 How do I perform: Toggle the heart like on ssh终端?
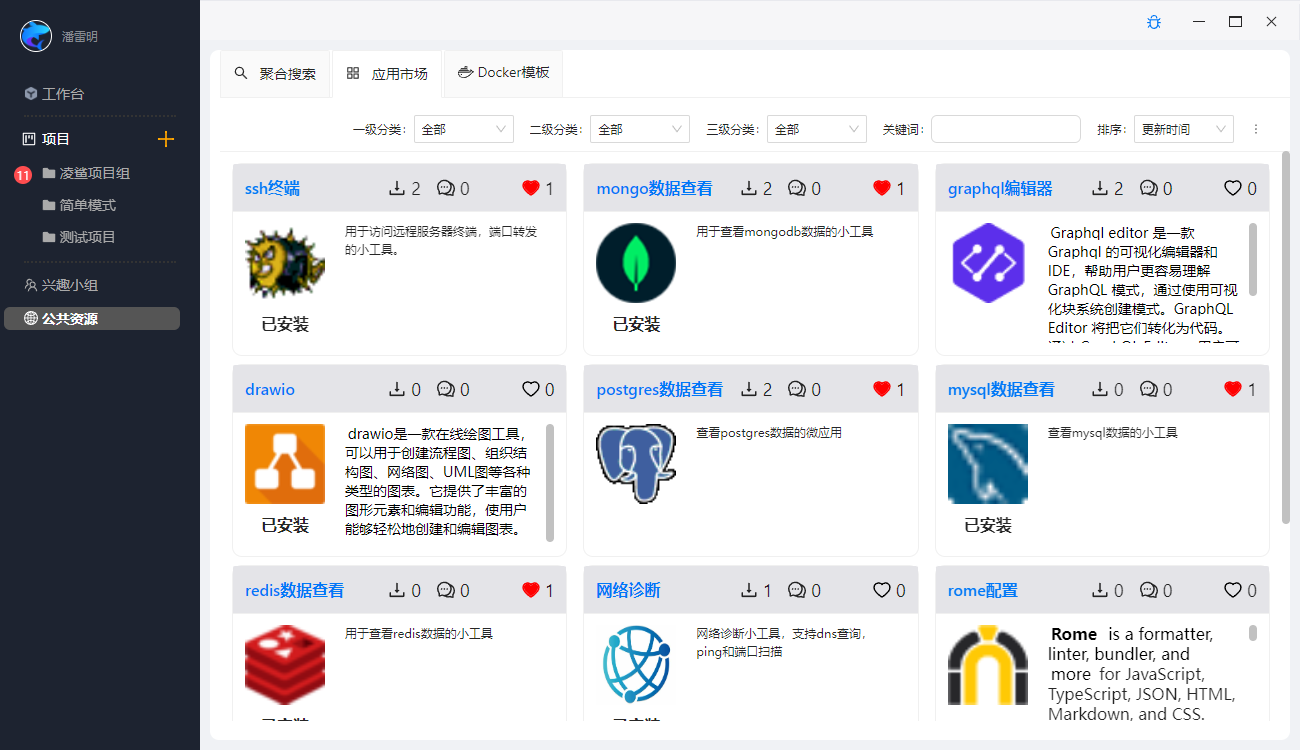pos(530,188)
